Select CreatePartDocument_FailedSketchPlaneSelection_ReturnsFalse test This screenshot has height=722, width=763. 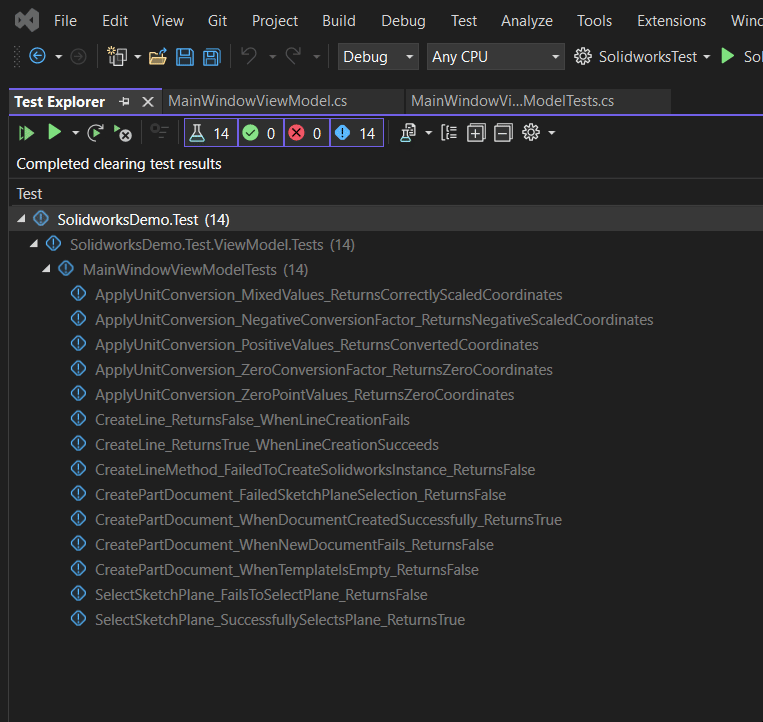(x=300, y=495)
